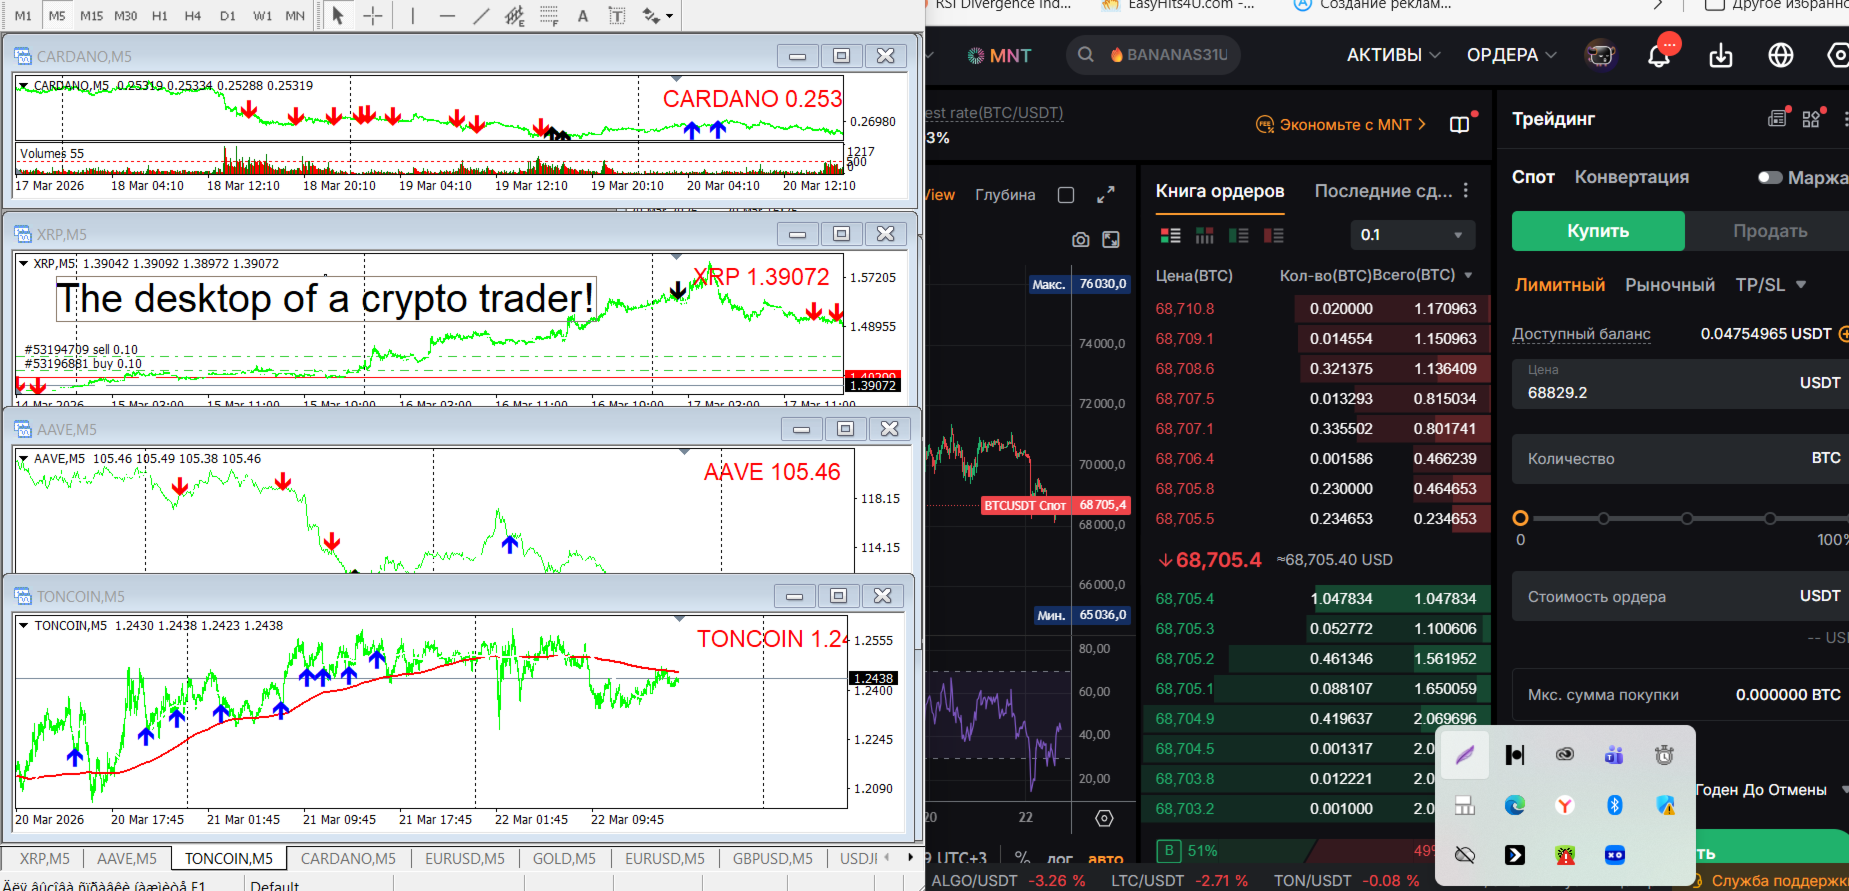The image size is (1849, 891).
Task: Open the Экономьте с MNT link
Action: coord(1341,125)
